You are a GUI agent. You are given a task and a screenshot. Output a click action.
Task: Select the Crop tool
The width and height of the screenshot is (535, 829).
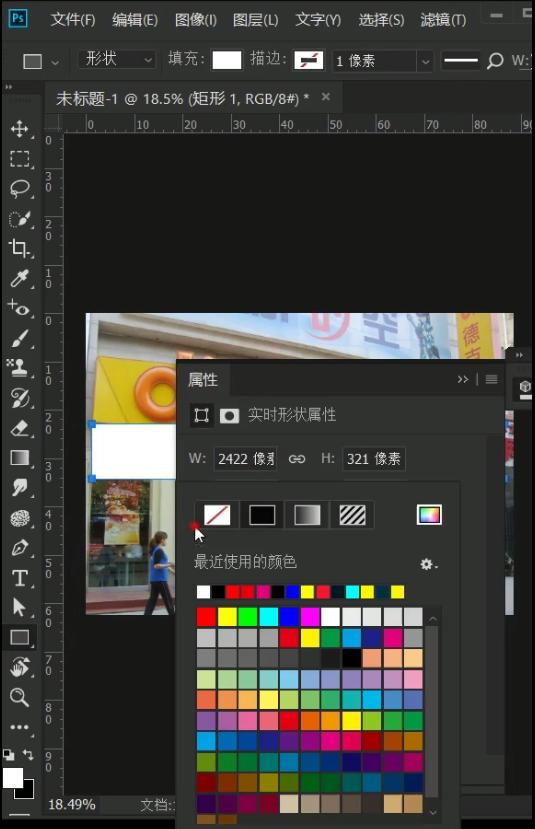pyautogui.click(x=20, y=248)
